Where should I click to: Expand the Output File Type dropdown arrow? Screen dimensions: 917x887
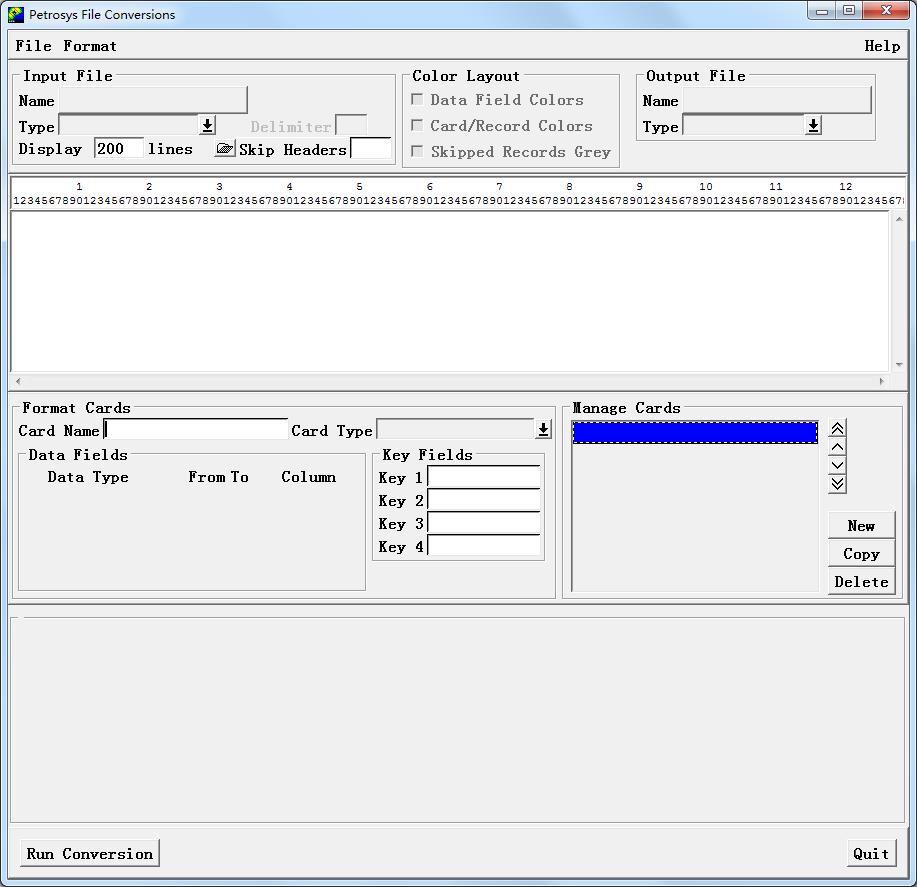(813, 125)
